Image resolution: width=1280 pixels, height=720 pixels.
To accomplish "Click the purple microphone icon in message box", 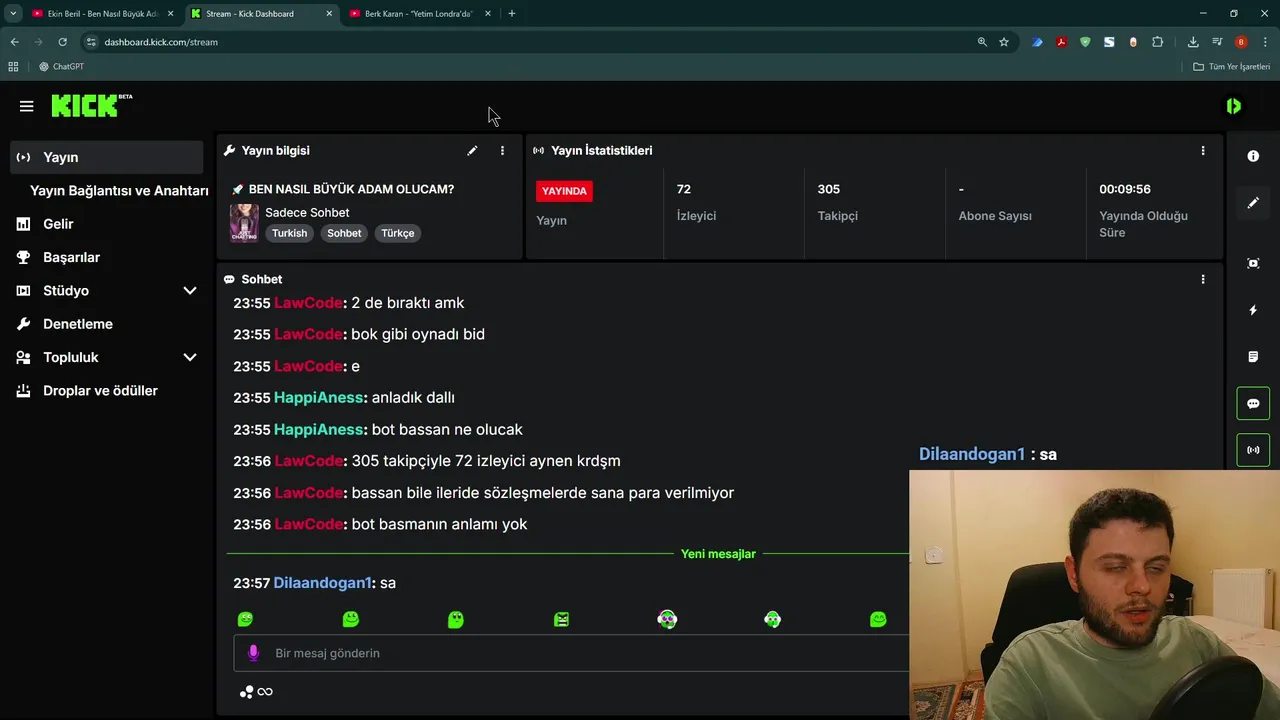I will (x=253, y=653).
